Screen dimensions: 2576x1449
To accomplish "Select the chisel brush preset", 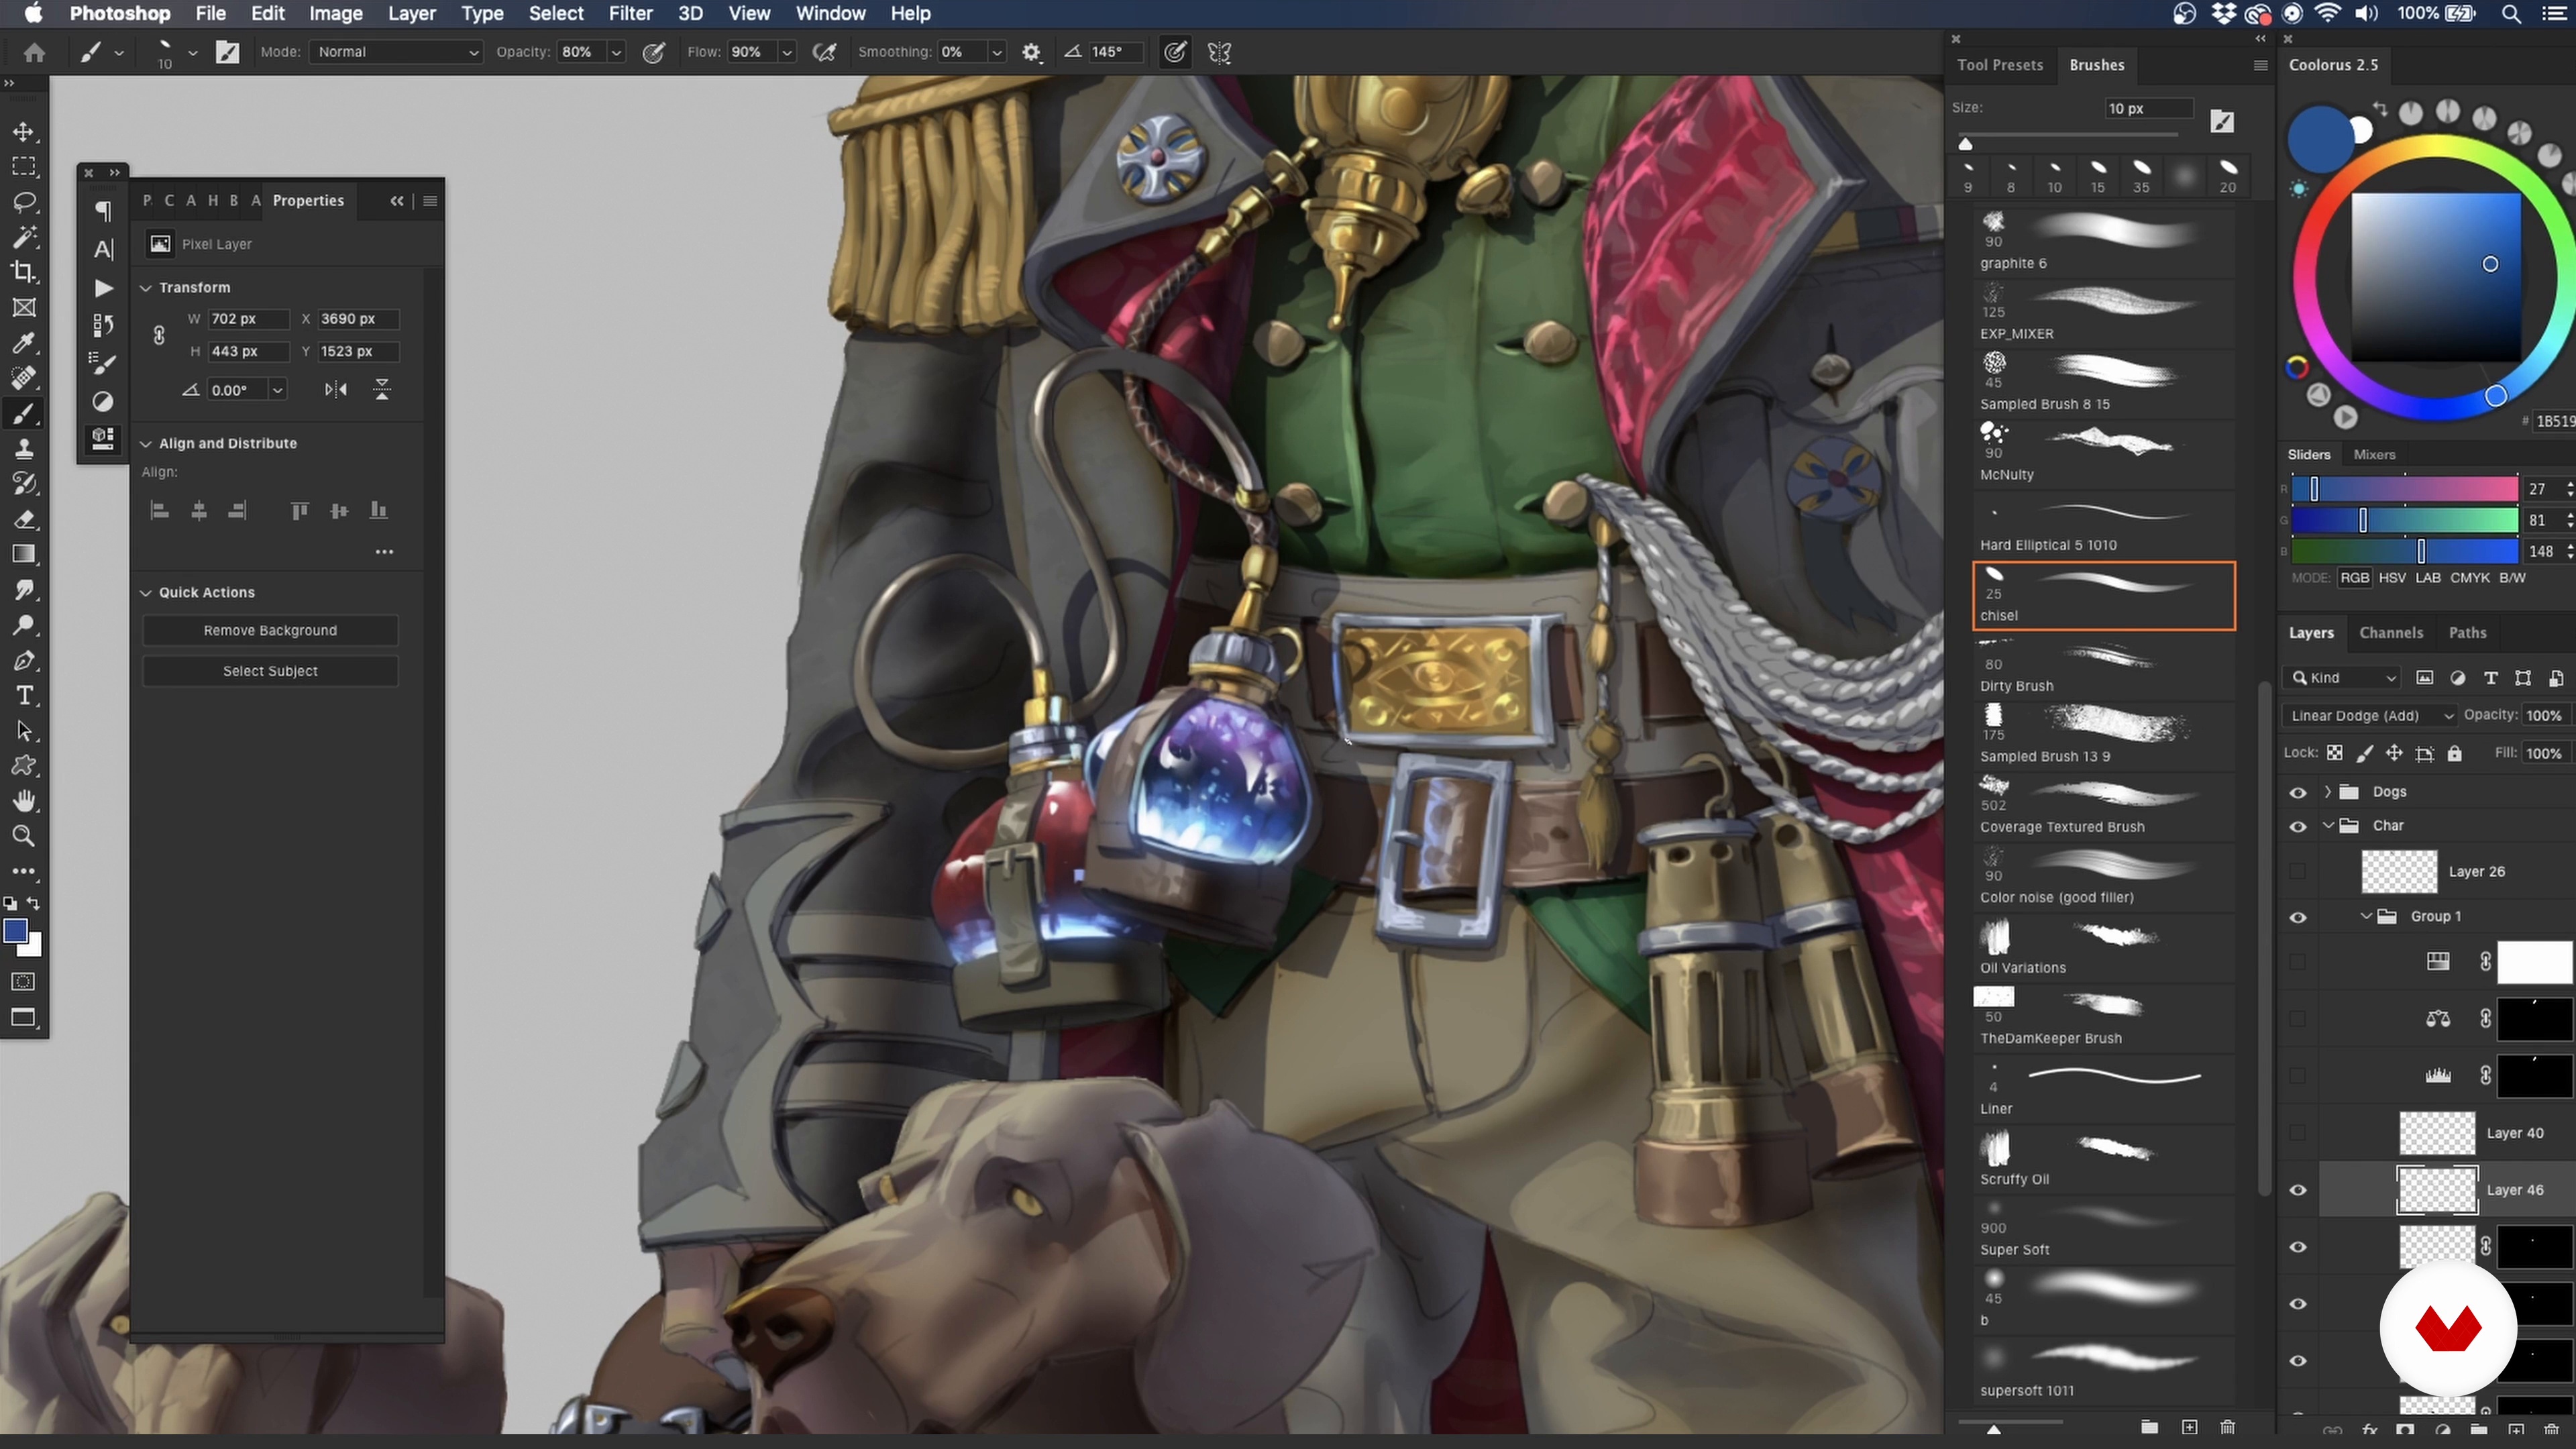I will pyautogui.click(x=2103, y=596).
